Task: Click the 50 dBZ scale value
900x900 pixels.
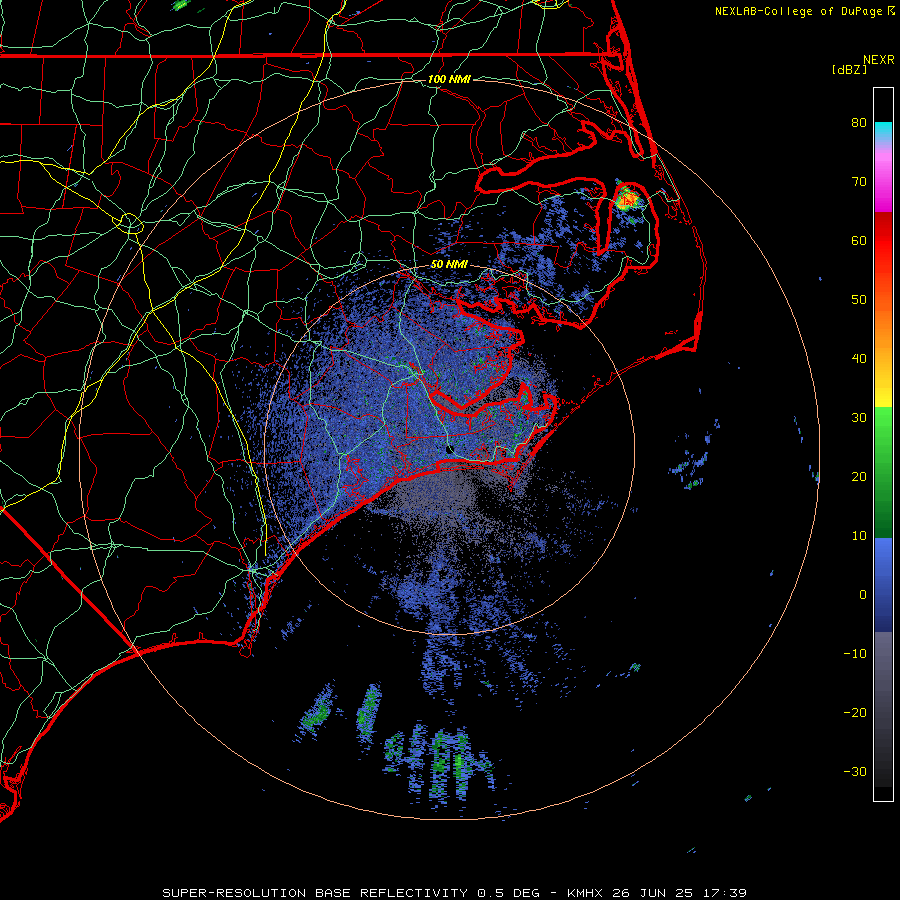Action: point(859,300)
